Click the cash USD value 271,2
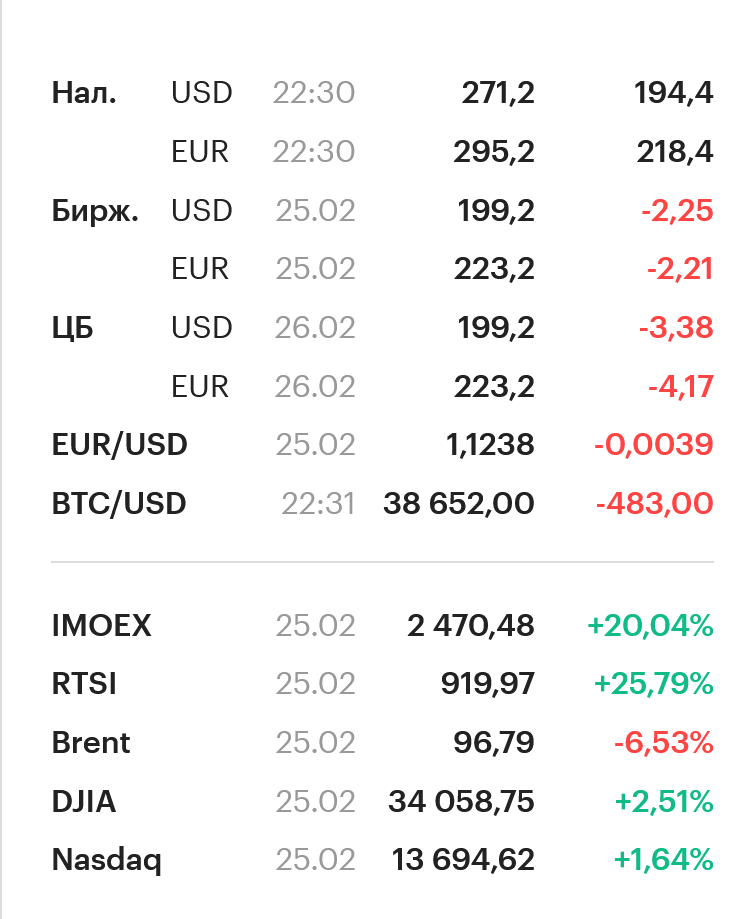750x919 pixels. [498, 93]
